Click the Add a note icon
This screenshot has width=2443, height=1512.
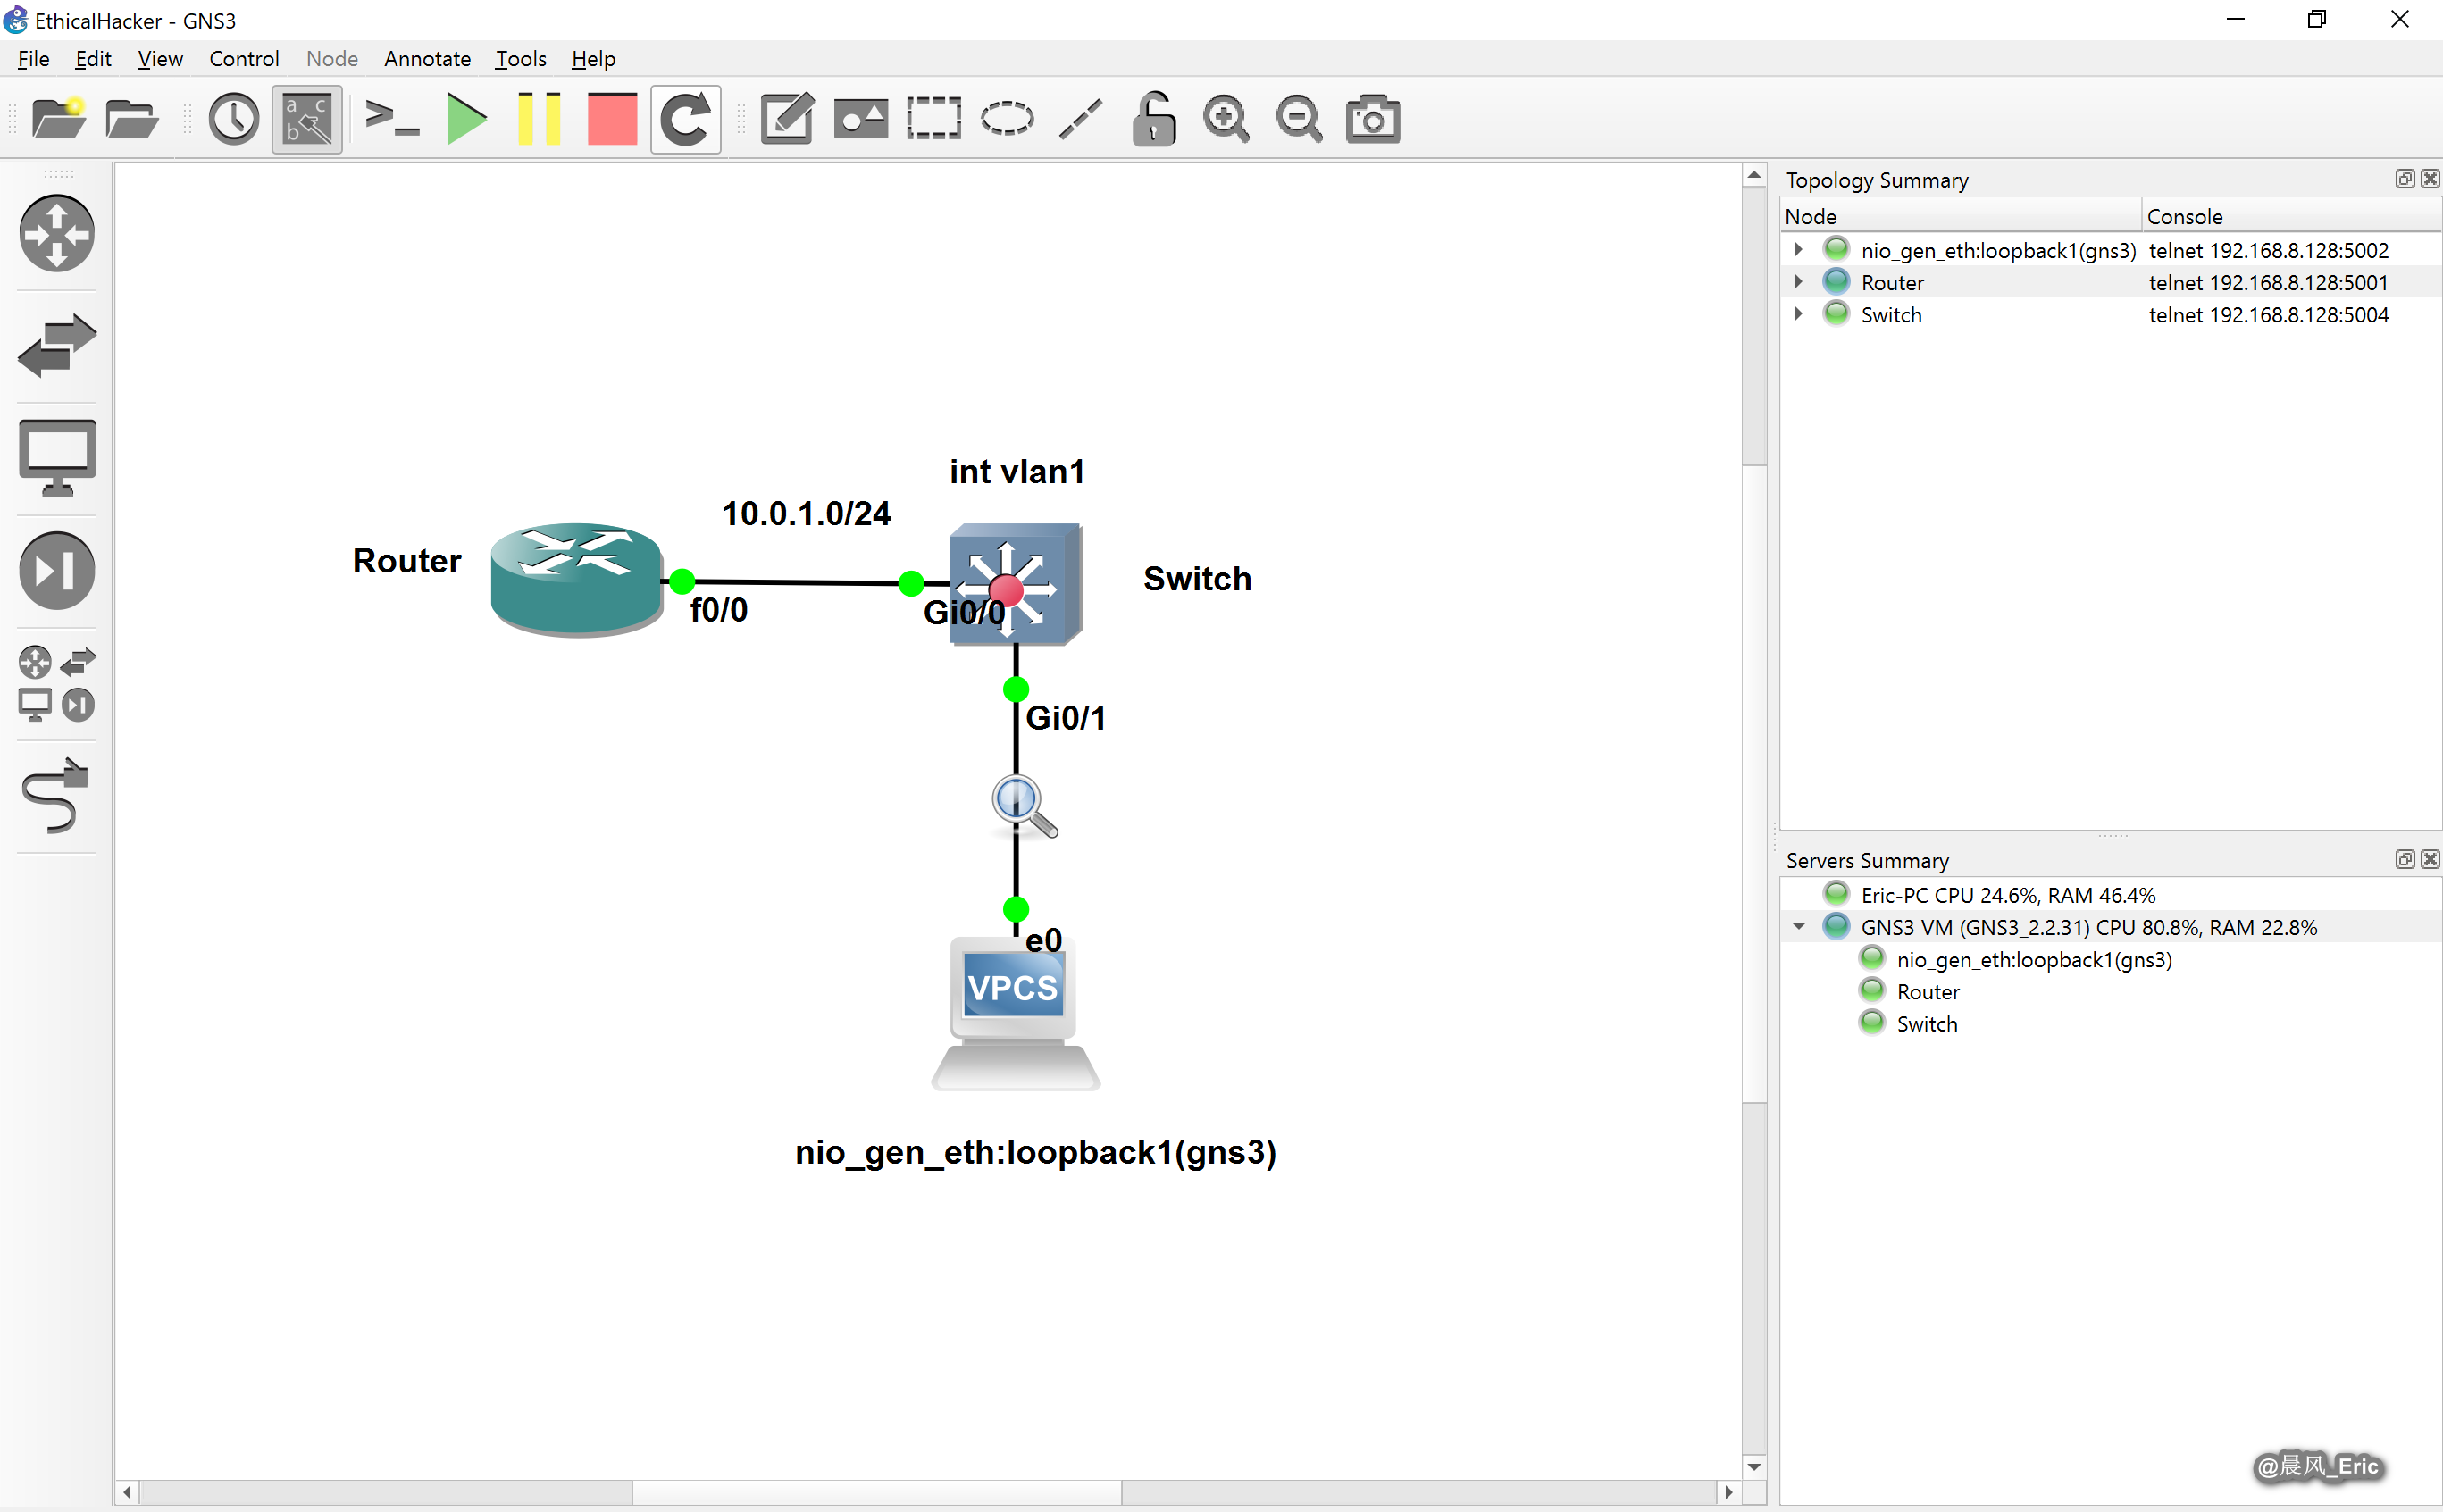[787, 119]
